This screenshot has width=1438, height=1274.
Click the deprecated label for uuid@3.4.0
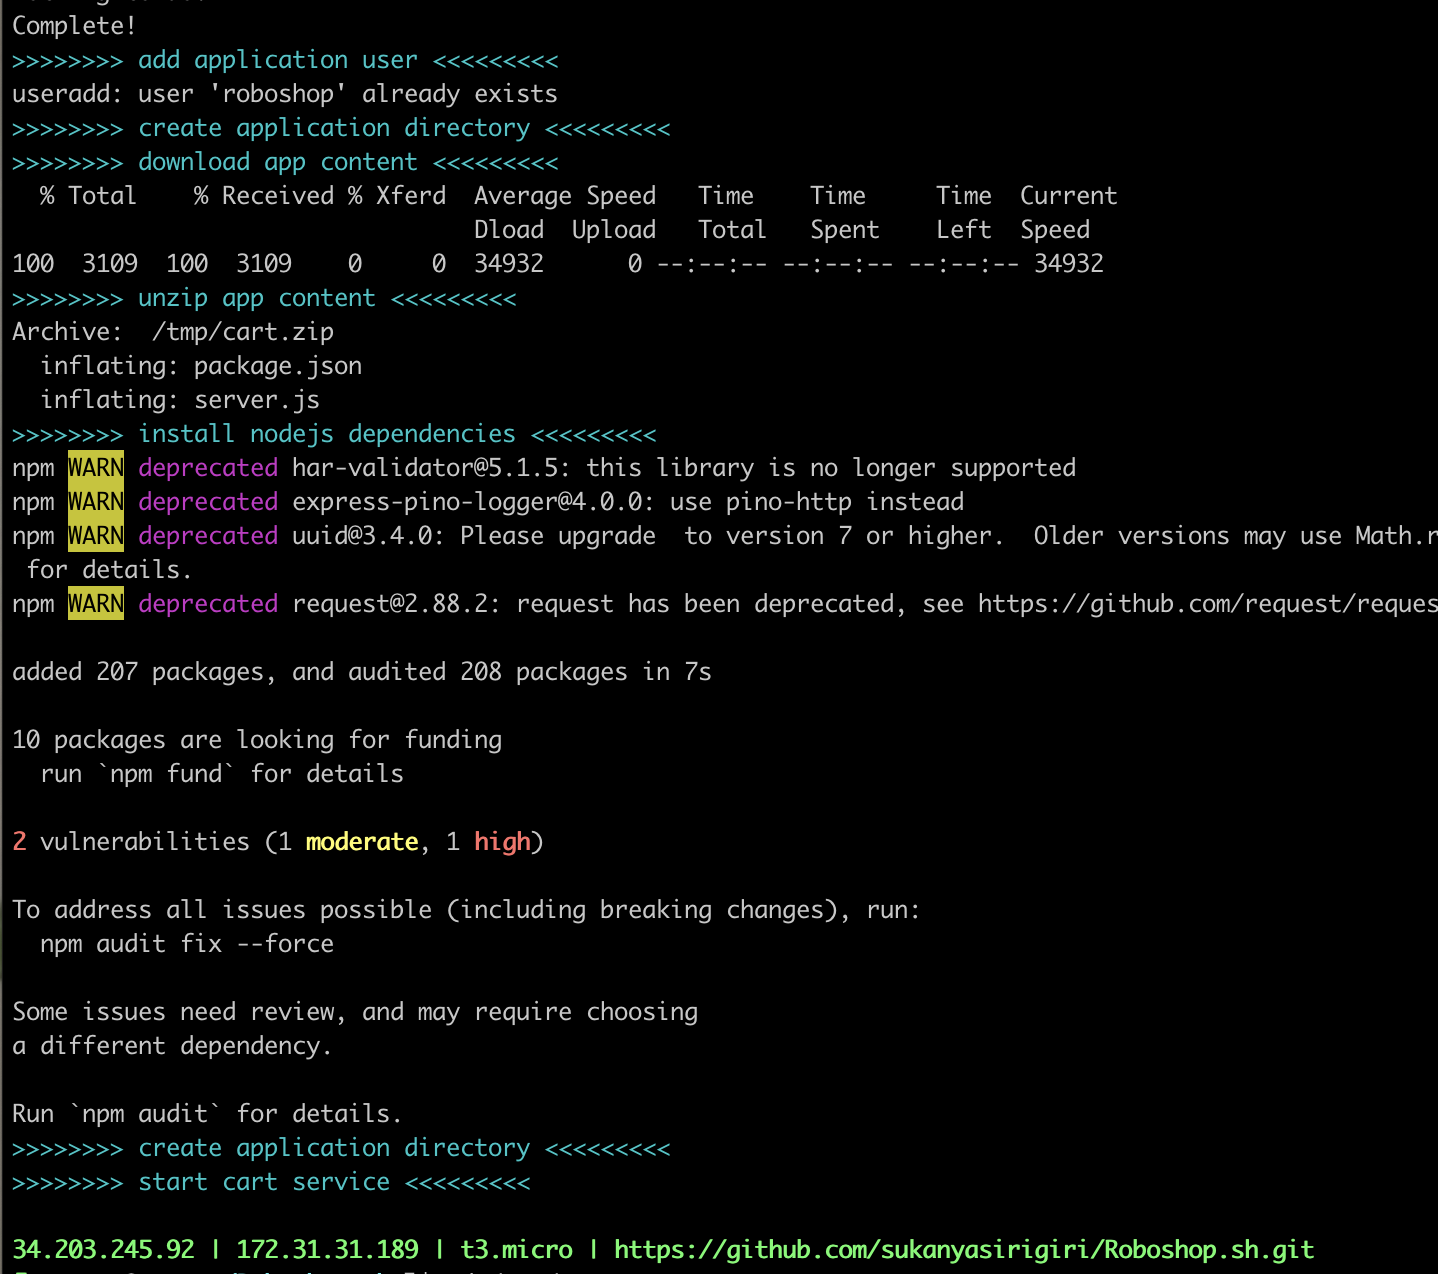coord(208,535)
